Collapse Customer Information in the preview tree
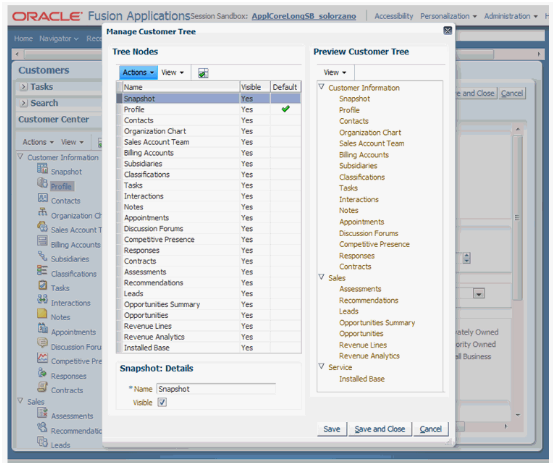The image size is (555, 465). 321,87
